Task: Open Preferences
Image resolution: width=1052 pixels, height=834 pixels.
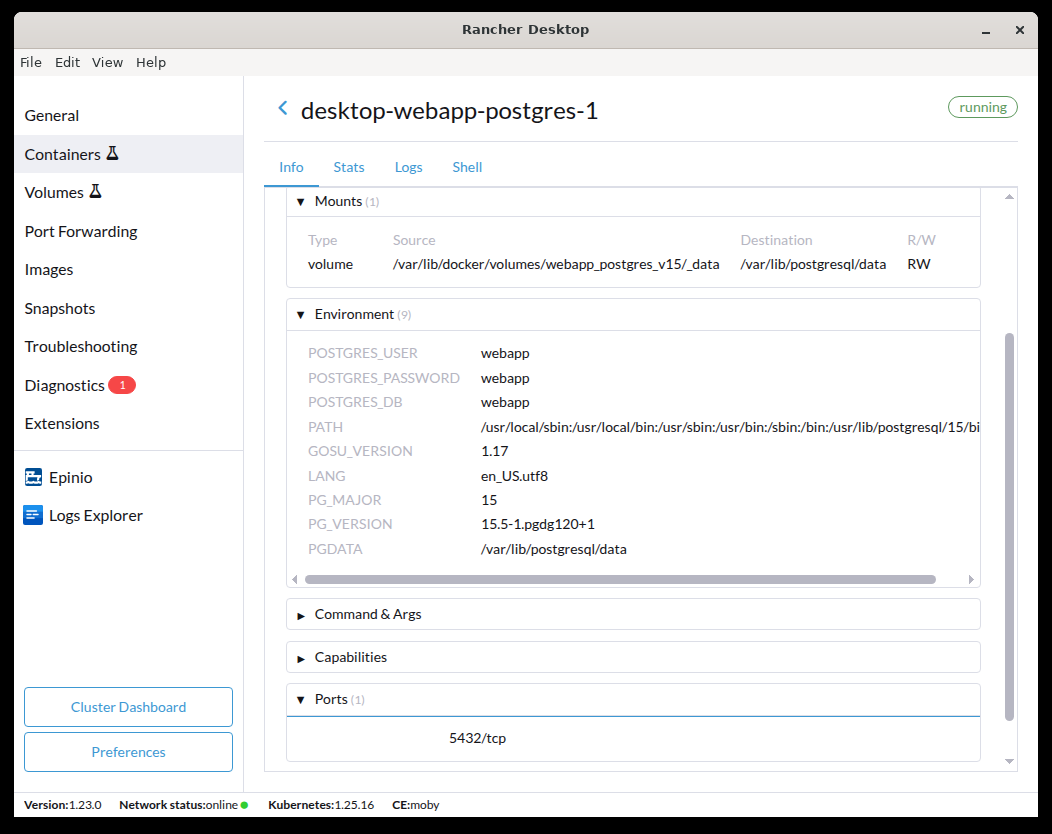Action: [x=128, y=751]
